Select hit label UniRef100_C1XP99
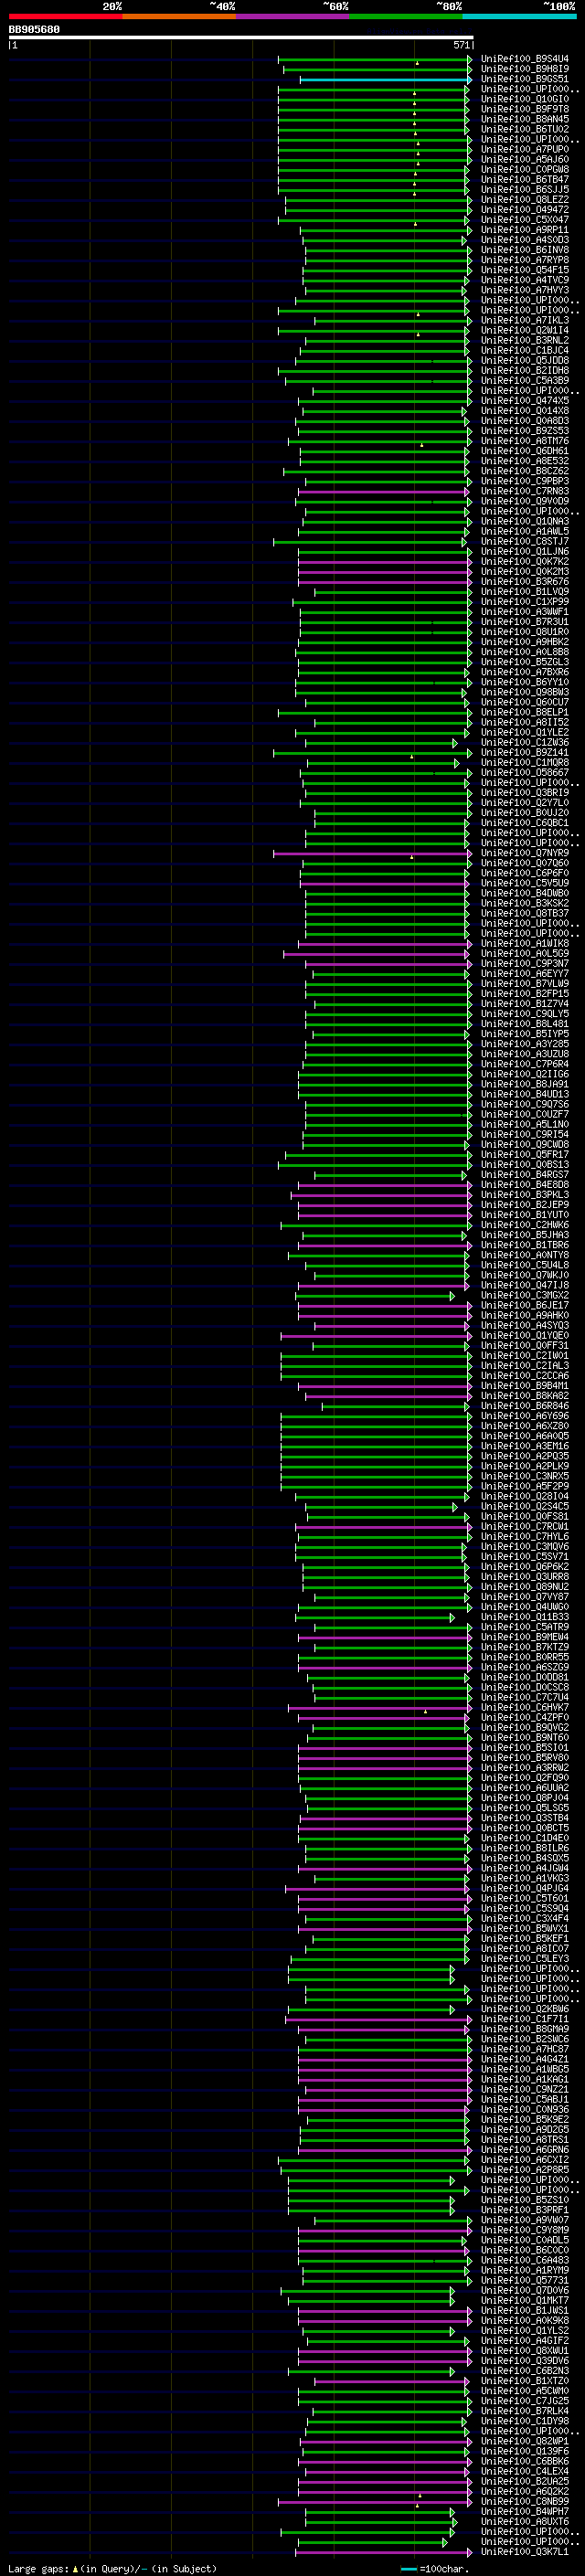 click(524, 602)
